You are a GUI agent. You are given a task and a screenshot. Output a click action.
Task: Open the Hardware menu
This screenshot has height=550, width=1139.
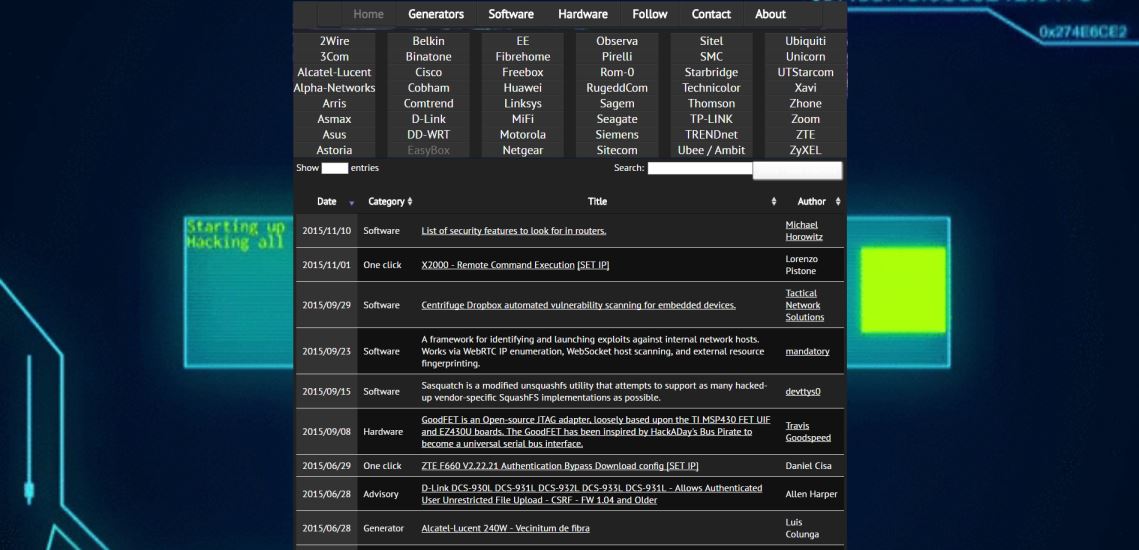click(583, 14)
